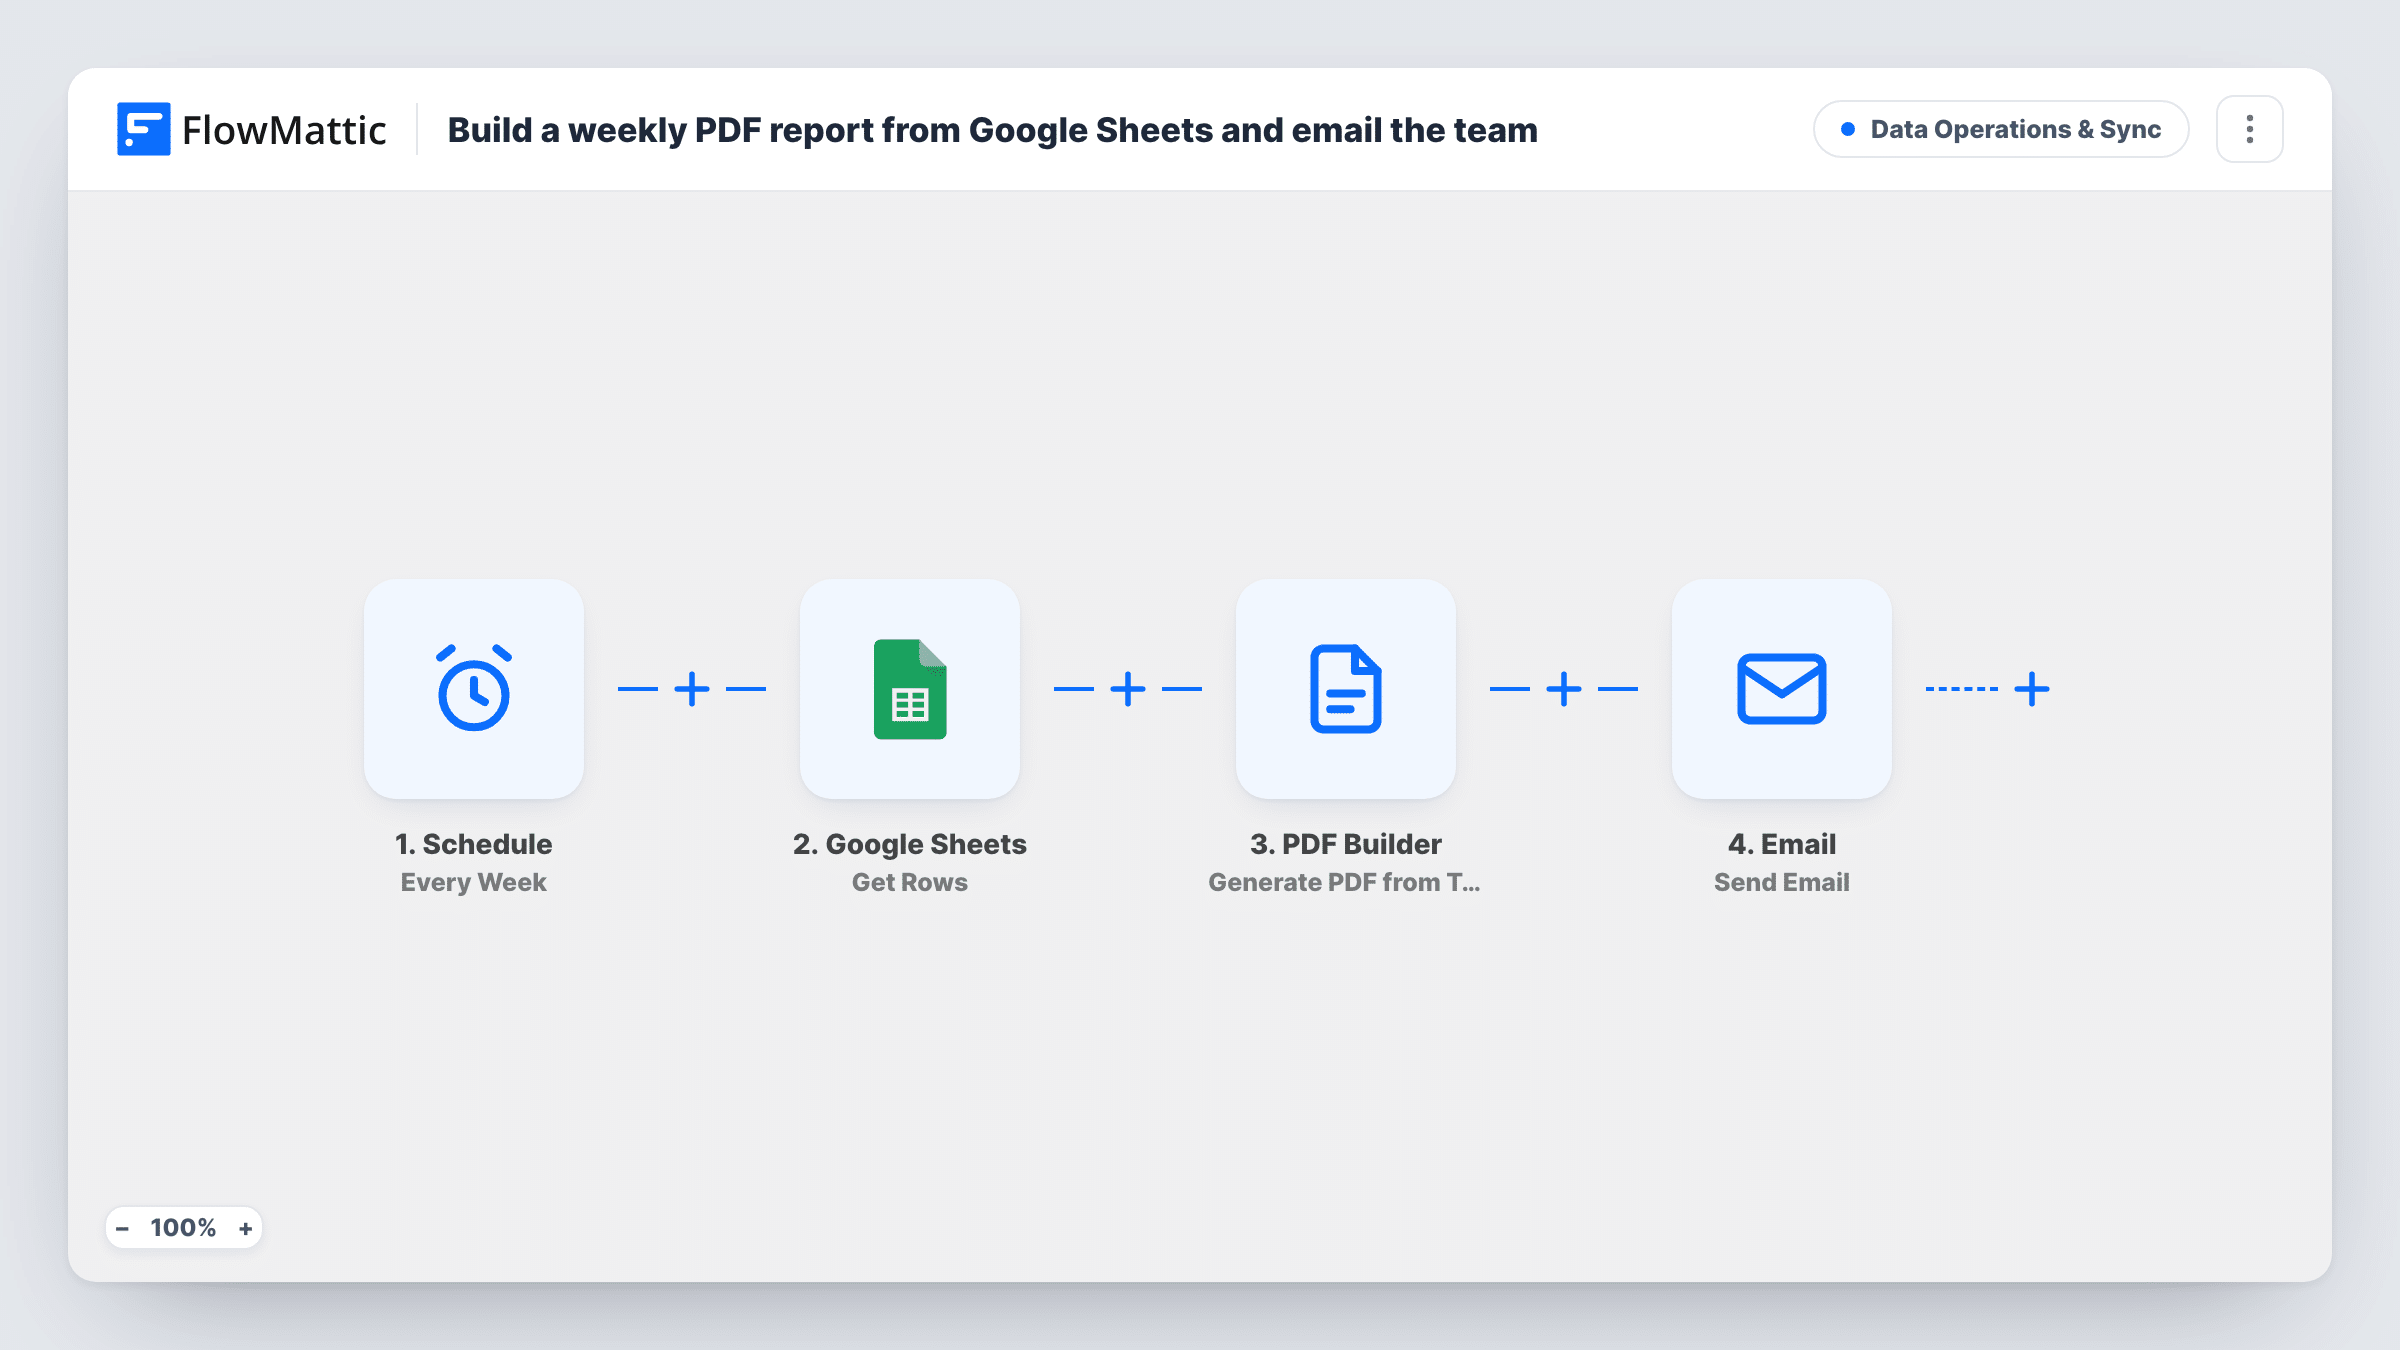The width and height of the screenshot is (2400, 1350).
Task: Click the Data Operations & Sync tag
Action: point(2001,129)
